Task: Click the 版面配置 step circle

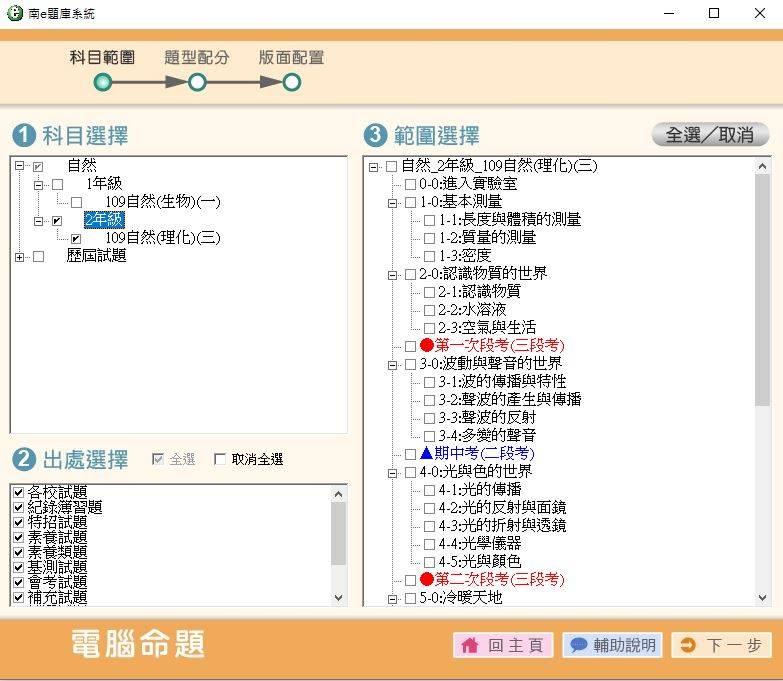Action: point(292,82)
